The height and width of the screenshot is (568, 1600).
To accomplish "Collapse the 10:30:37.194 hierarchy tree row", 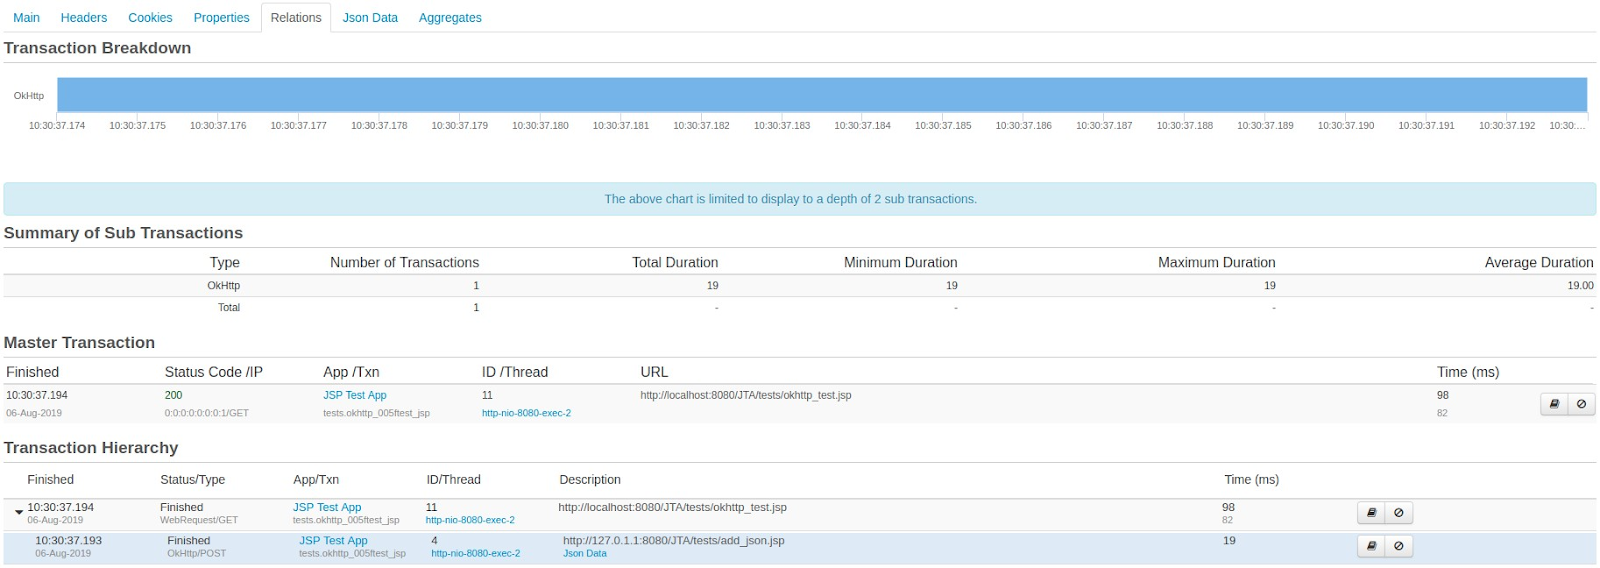I will [19, 512].
